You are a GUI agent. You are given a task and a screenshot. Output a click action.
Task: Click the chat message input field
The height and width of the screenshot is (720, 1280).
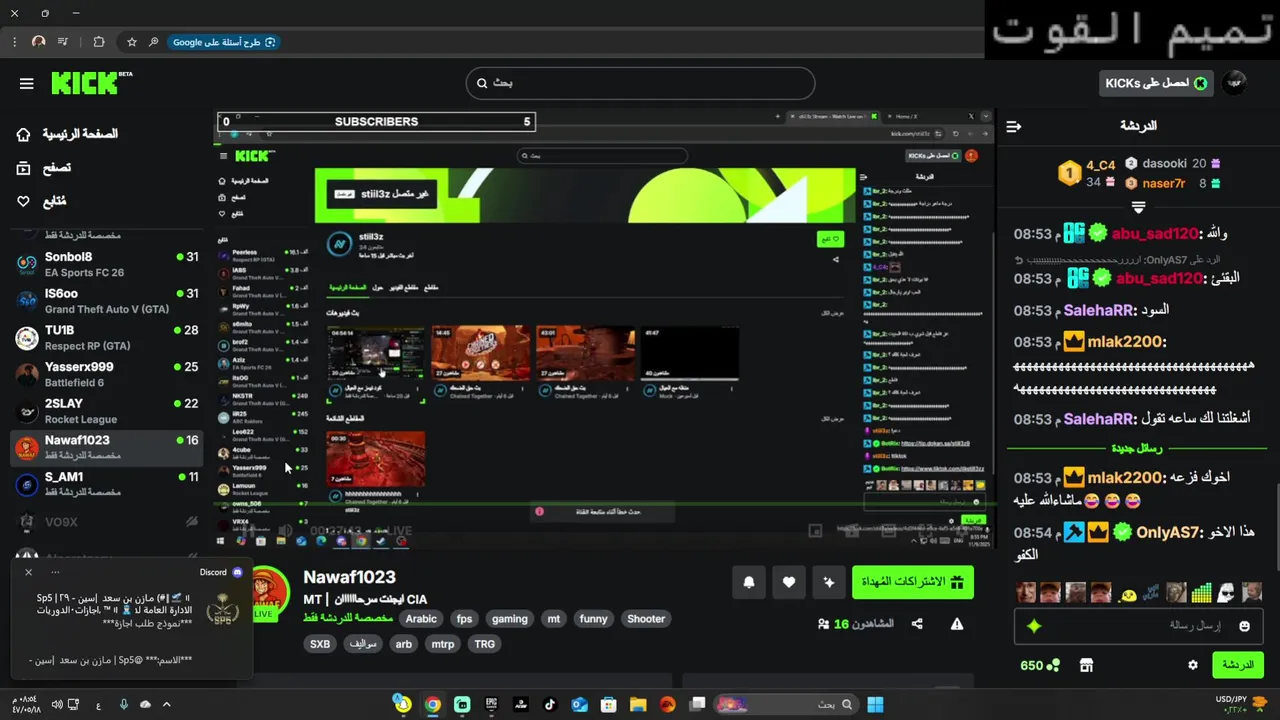point(1138,626)
